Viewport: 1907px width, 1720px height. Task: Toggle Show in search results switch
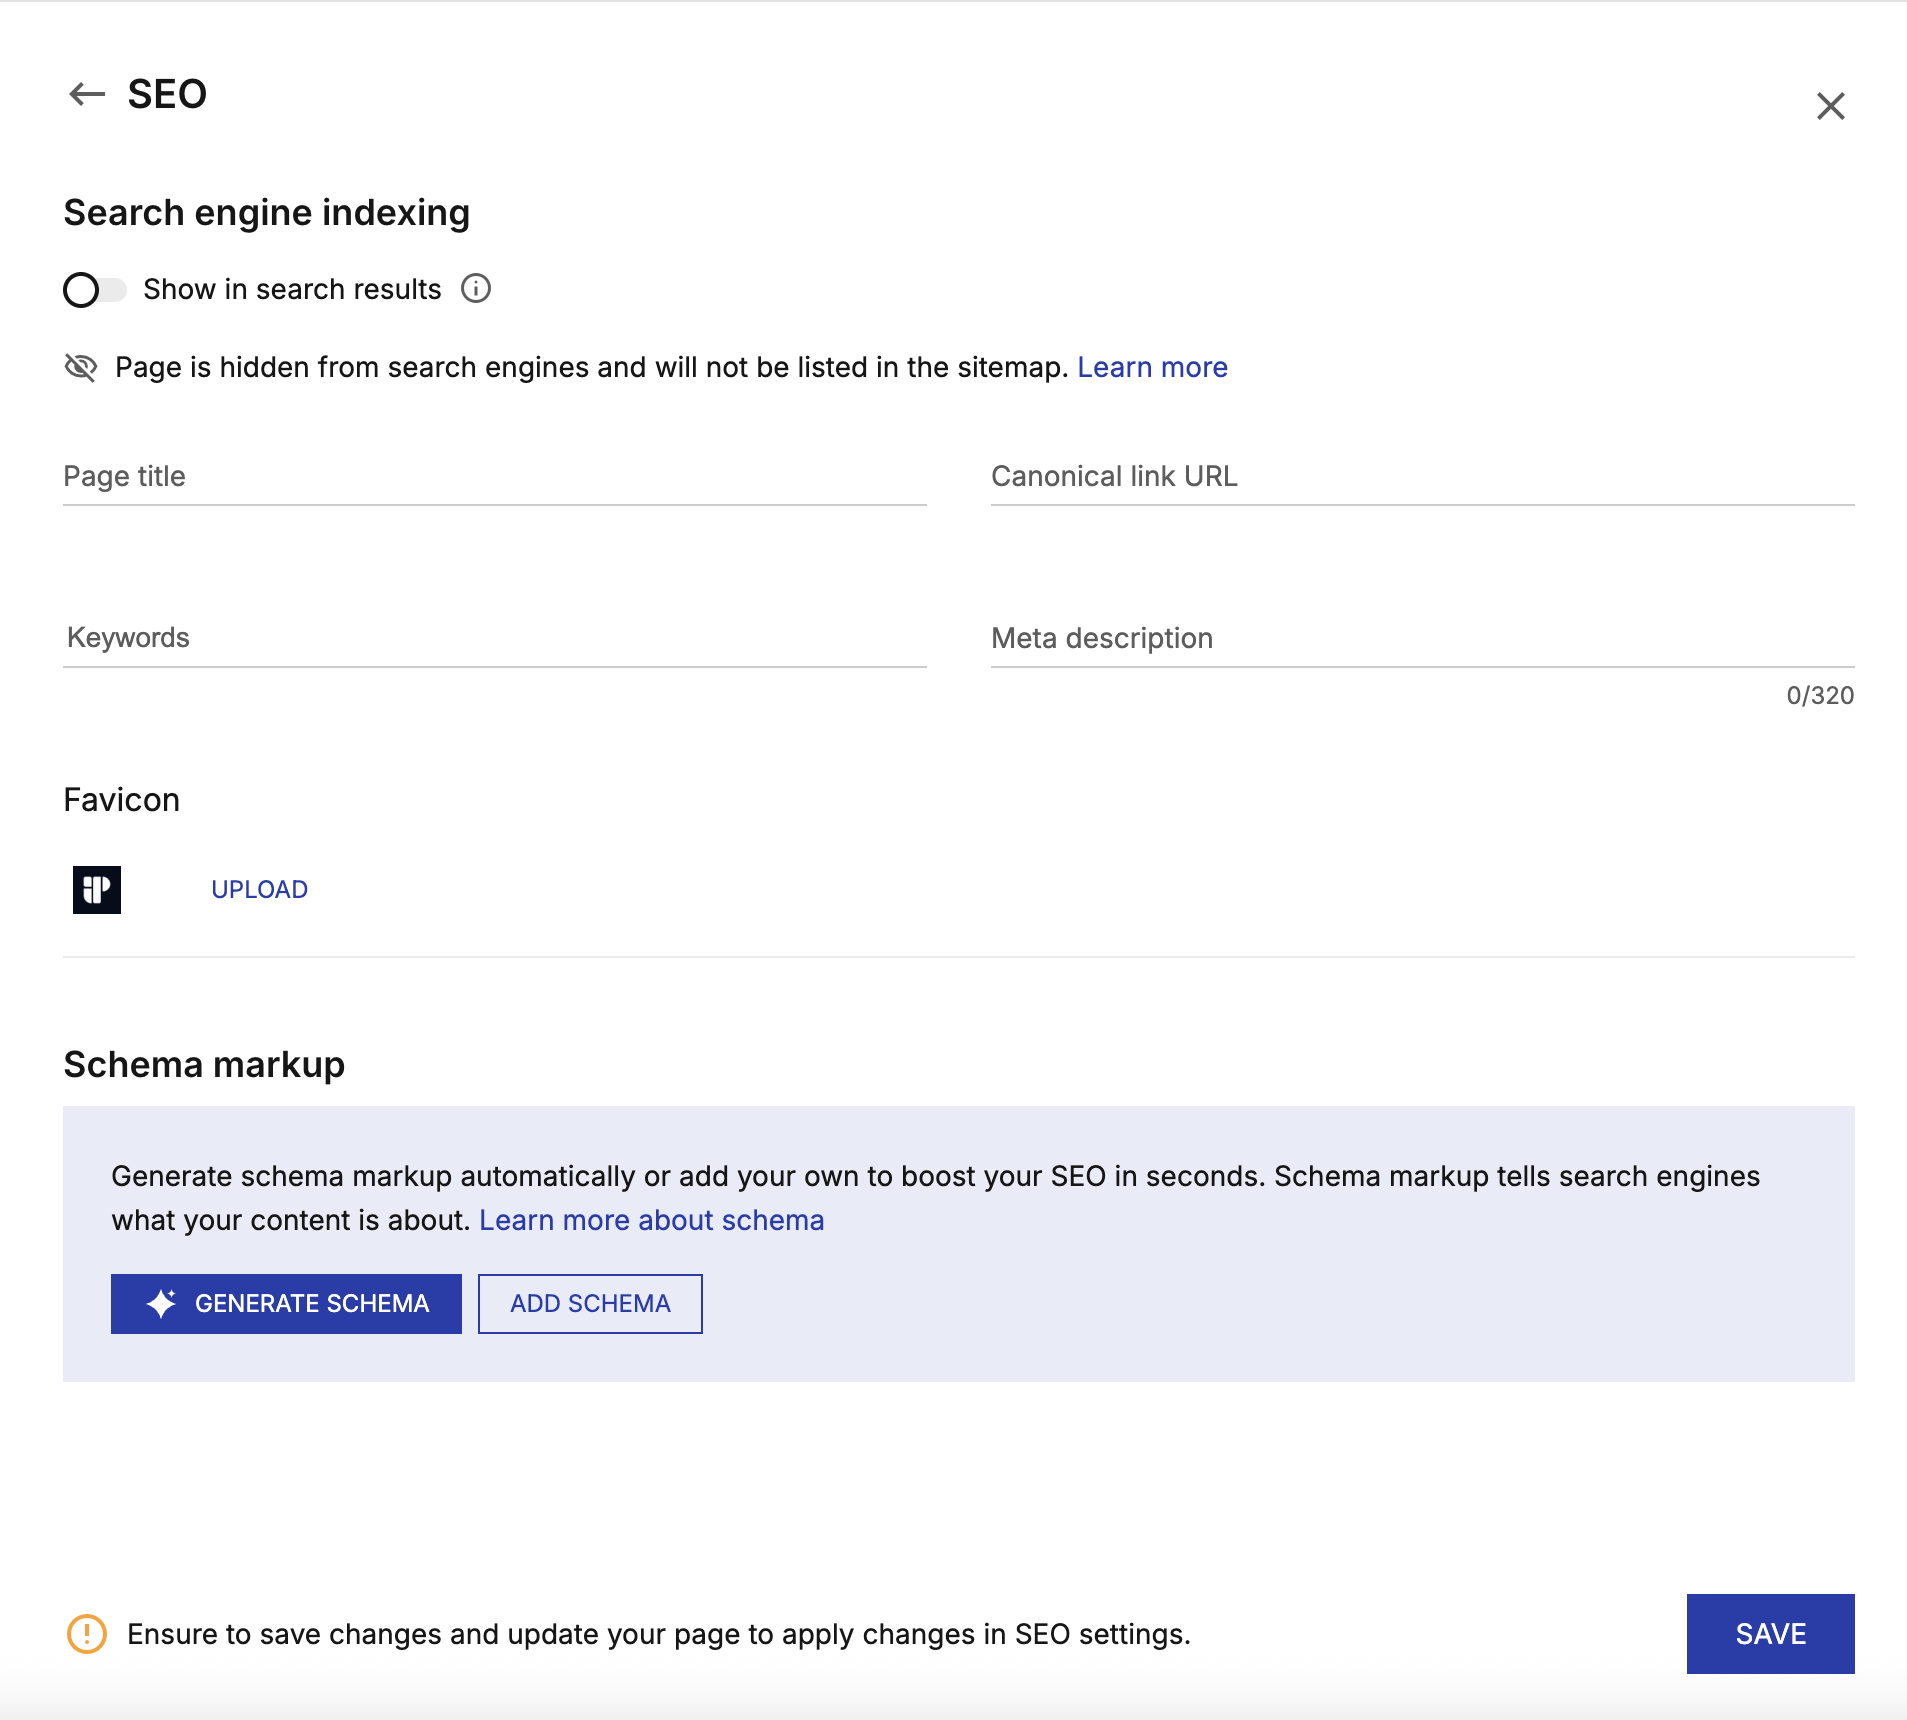(95, 290)
